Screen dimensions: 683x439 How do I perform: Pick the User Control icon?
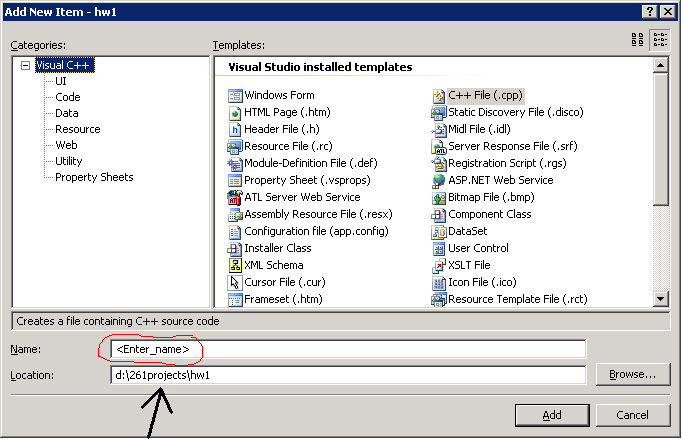[439, 248]
